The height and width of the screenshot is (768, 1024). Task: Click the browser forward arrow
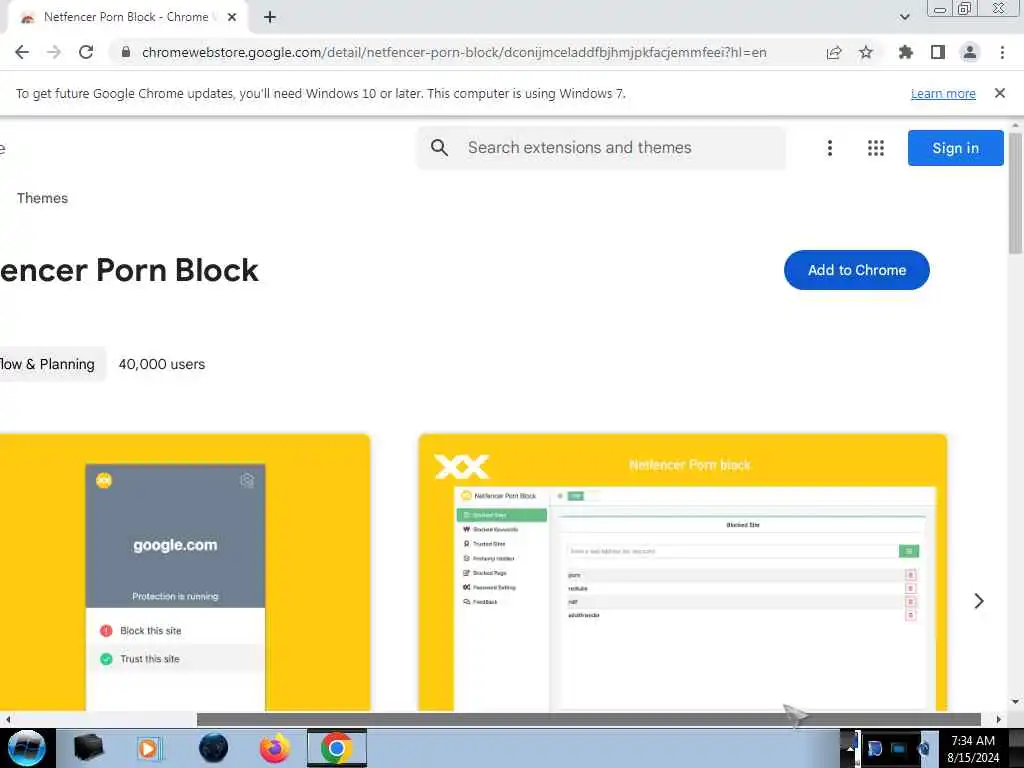pos(54,52)
